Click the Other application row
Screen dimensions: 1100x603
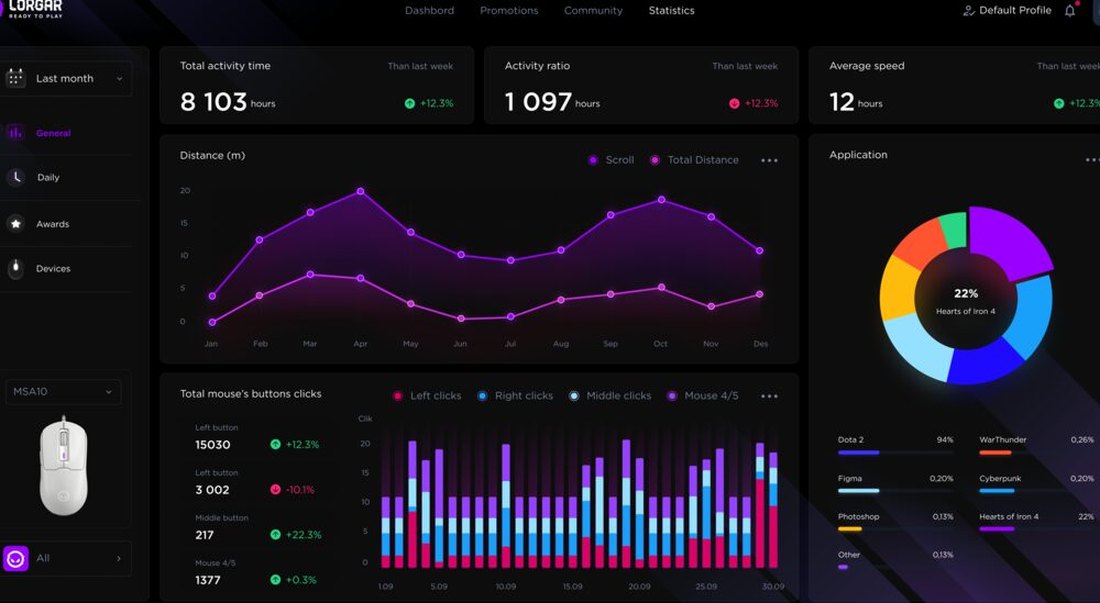click(895, 560)
